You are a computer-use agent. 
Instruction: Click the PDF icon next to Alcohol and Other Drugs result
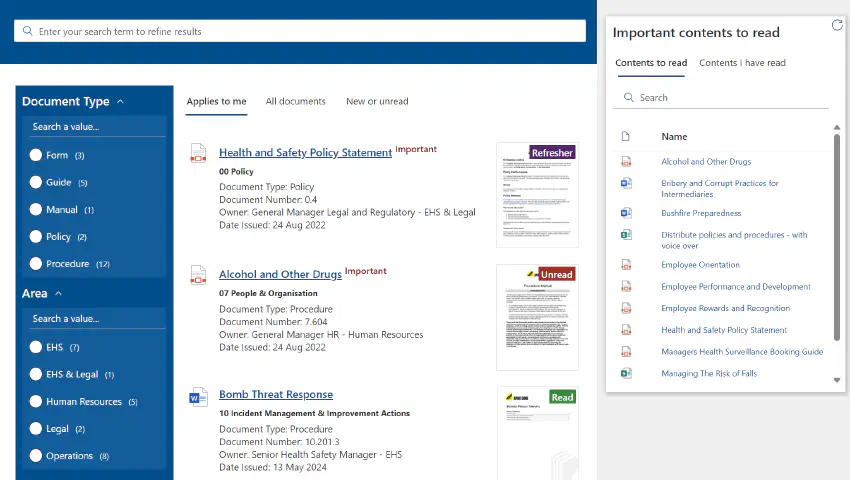pyautogui.click(x=198, y=275)
